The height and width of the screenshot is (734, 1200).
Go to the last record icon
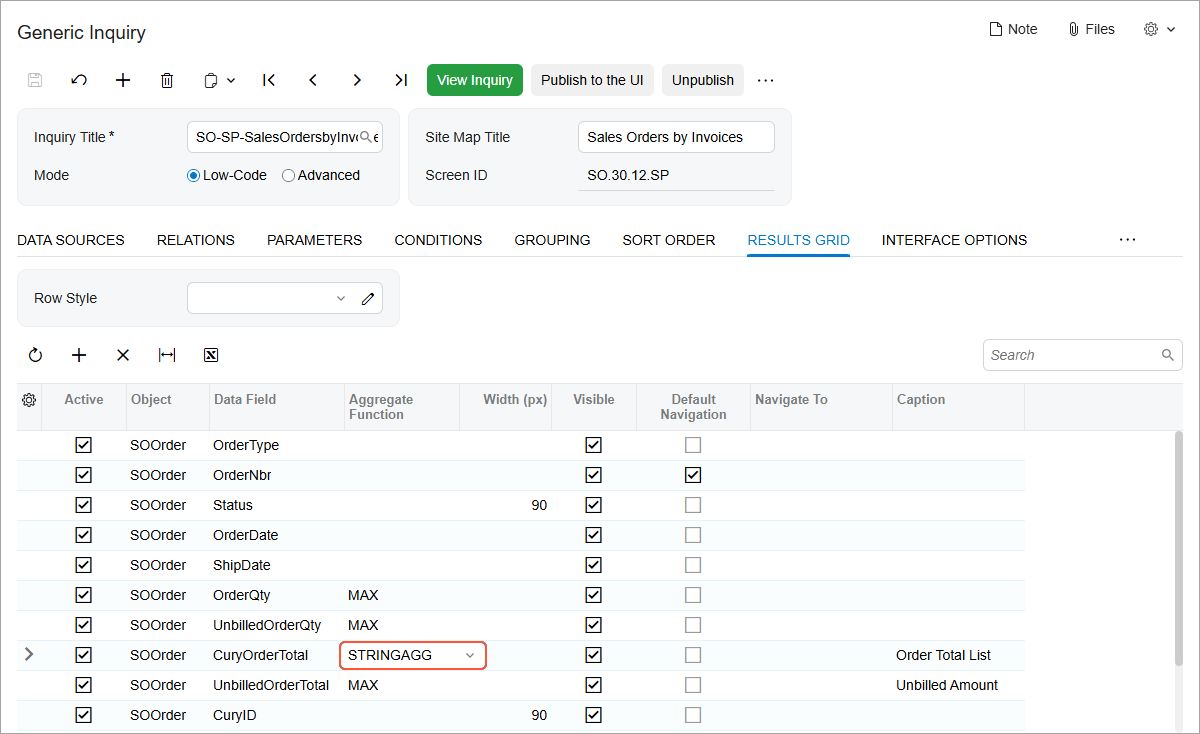coord(401,80)
